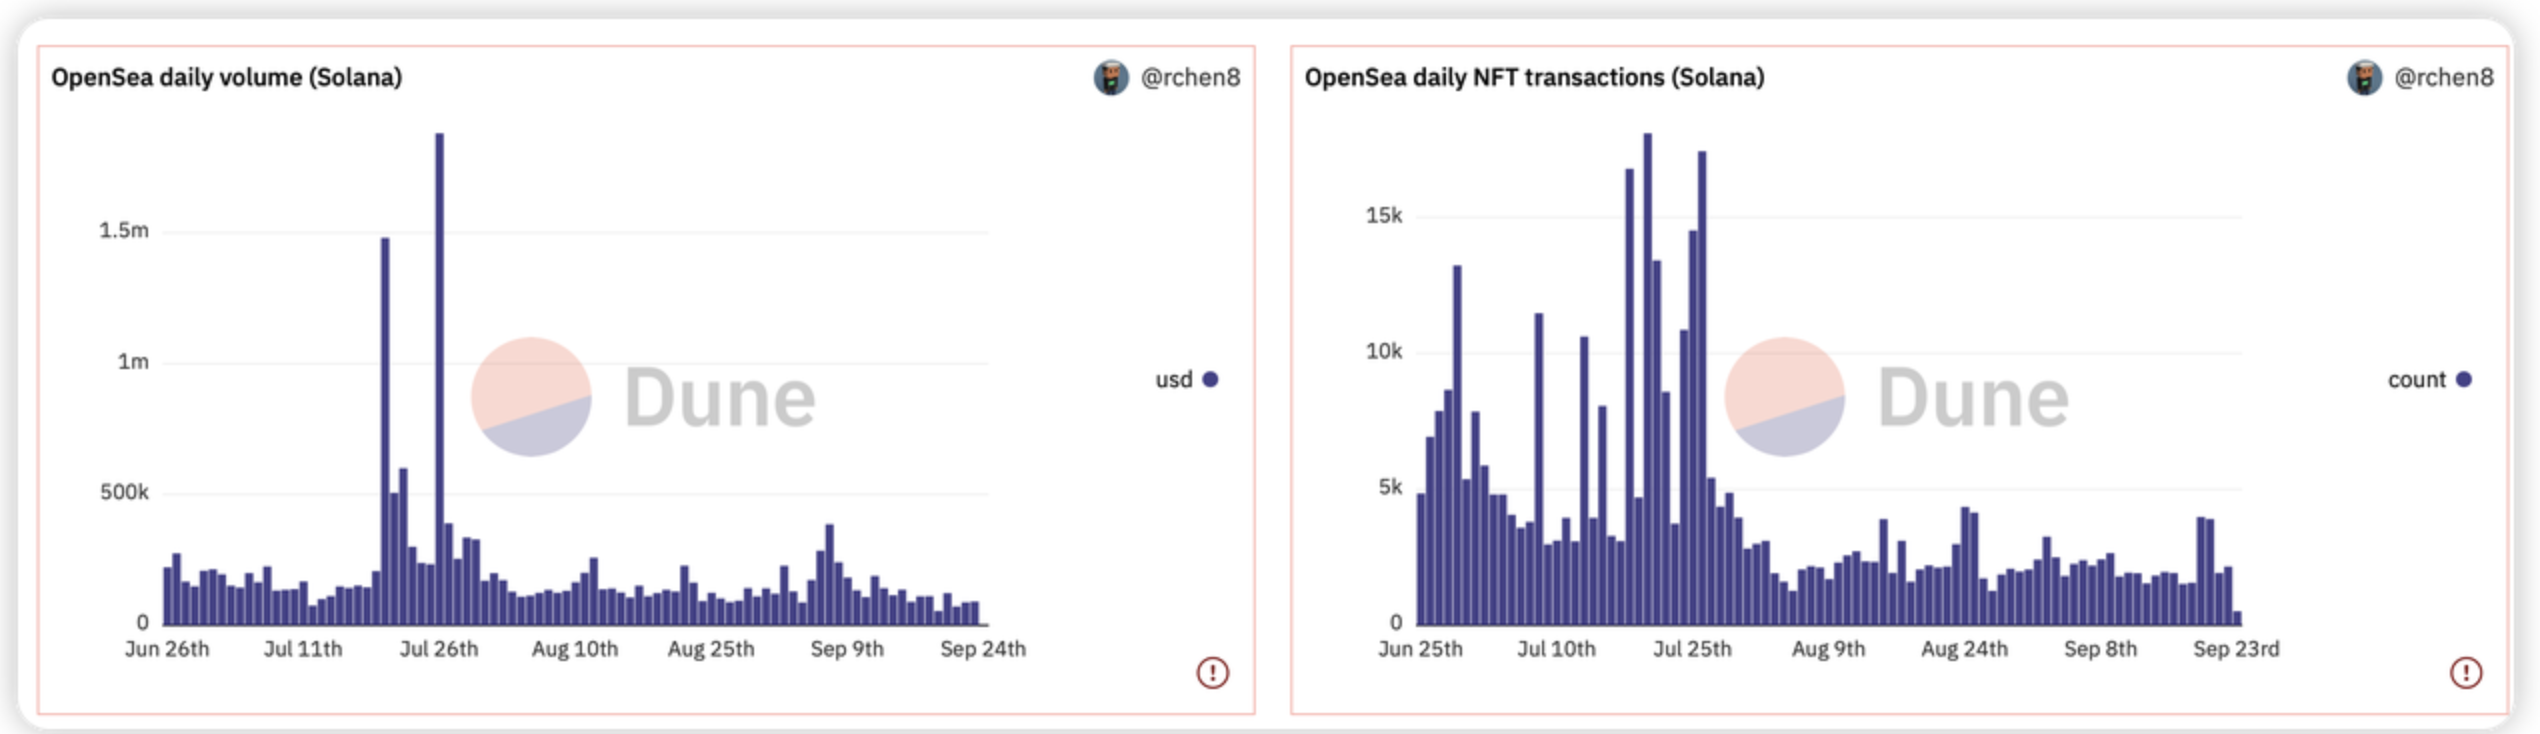Click Jul 10th axis label on transactions chart
2540x734 pixels.
[1556, 649]
